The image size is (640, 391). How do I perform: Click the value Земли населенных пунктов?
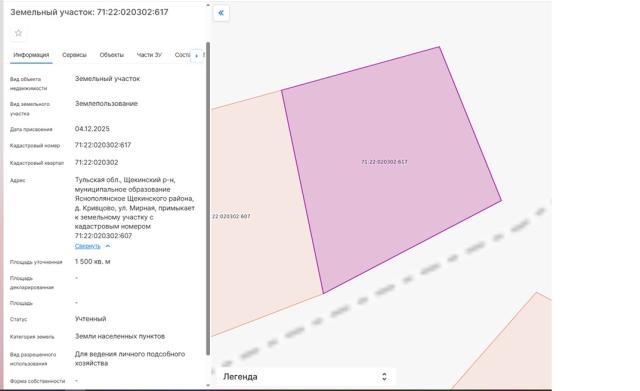tap(120, 336)
